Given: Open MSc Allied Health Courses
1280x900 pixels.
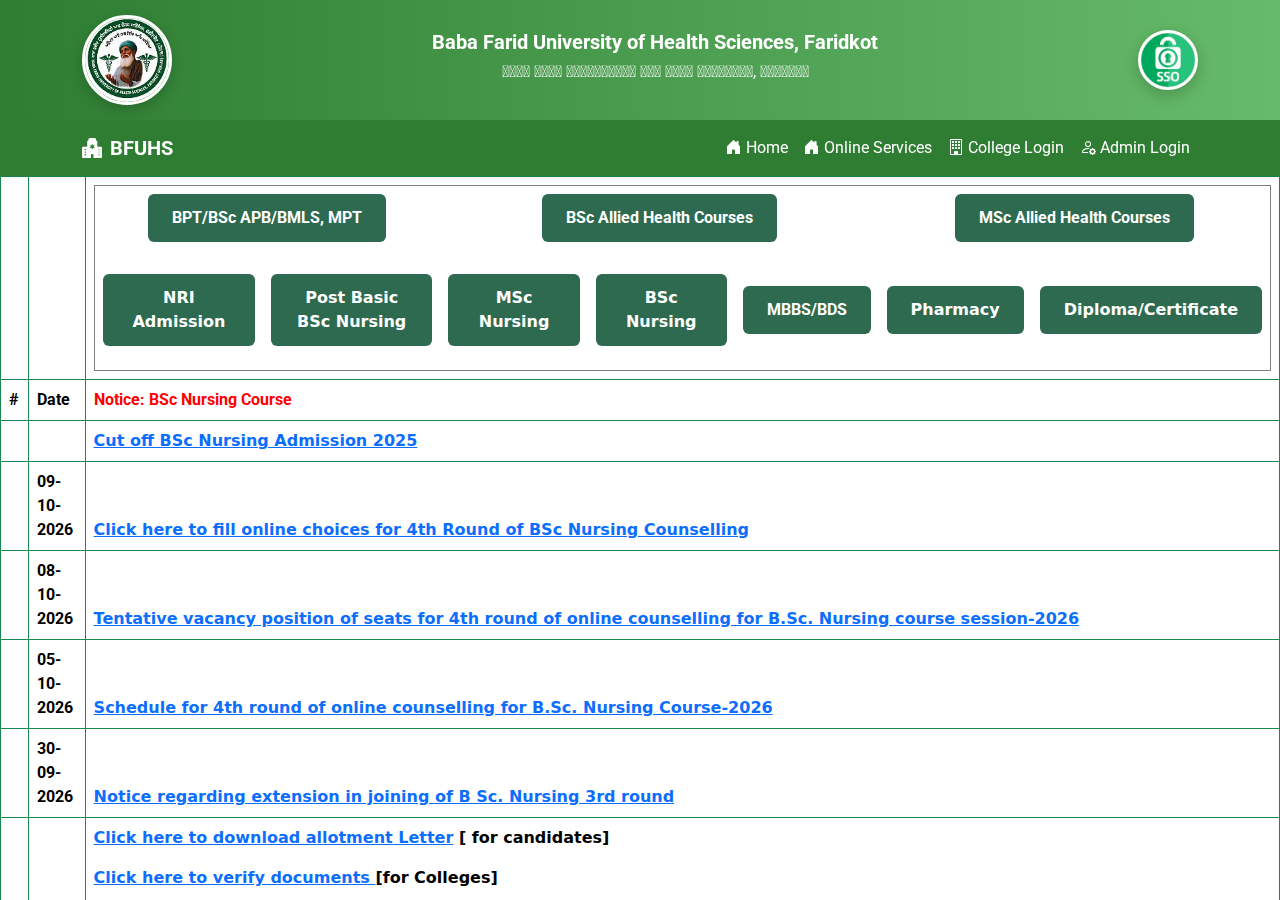Looking at the screenshot, I should pos(1074,218).
